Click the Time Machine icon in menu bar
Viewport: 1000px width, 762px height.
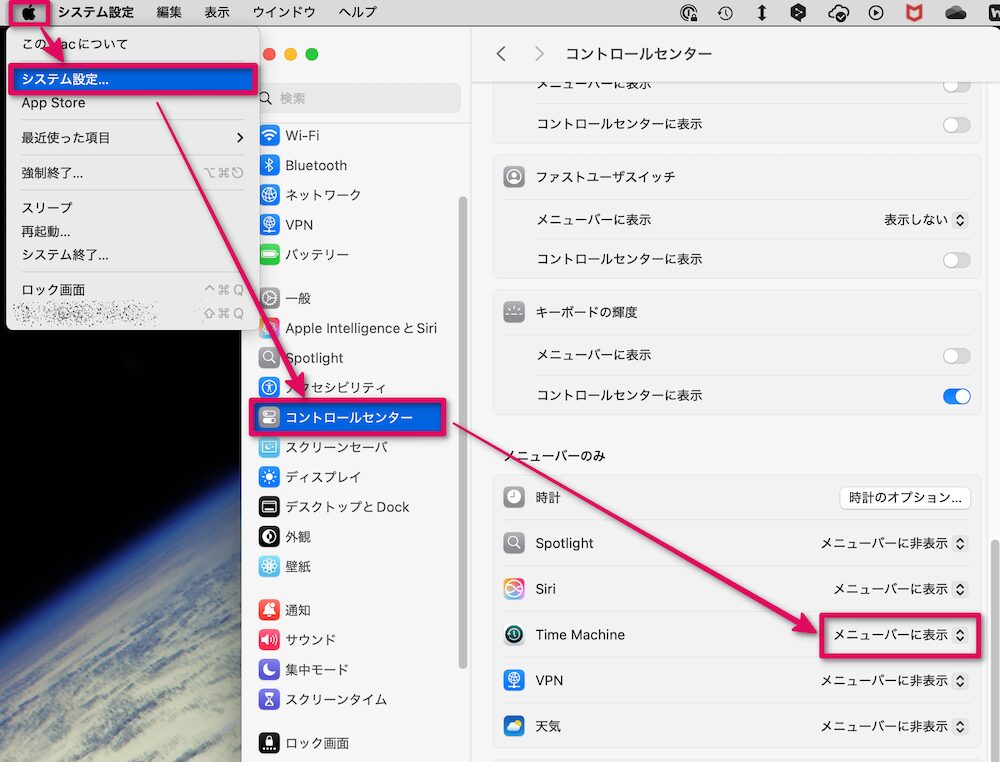[725, 13]
